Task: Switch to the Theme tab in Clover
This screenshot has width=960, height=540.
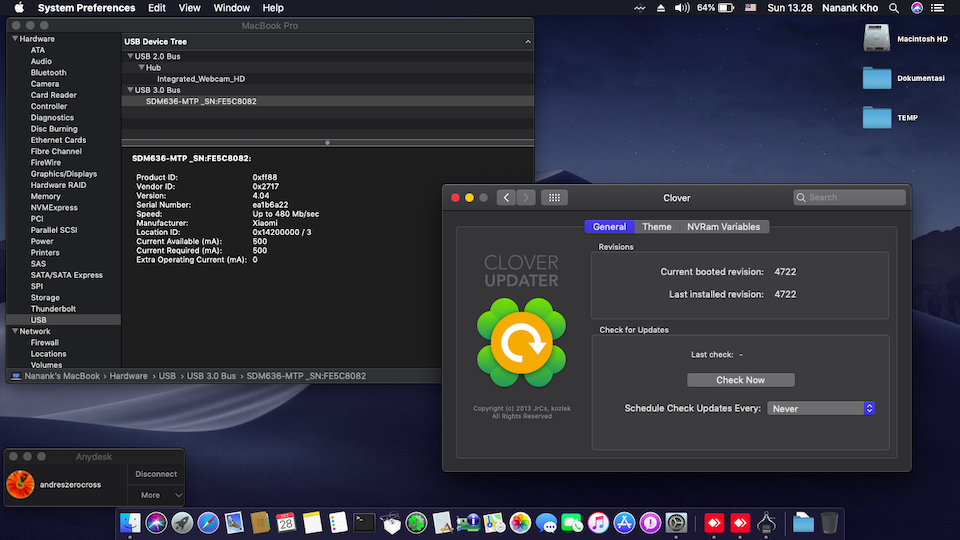Action: (x=656, y=227)
